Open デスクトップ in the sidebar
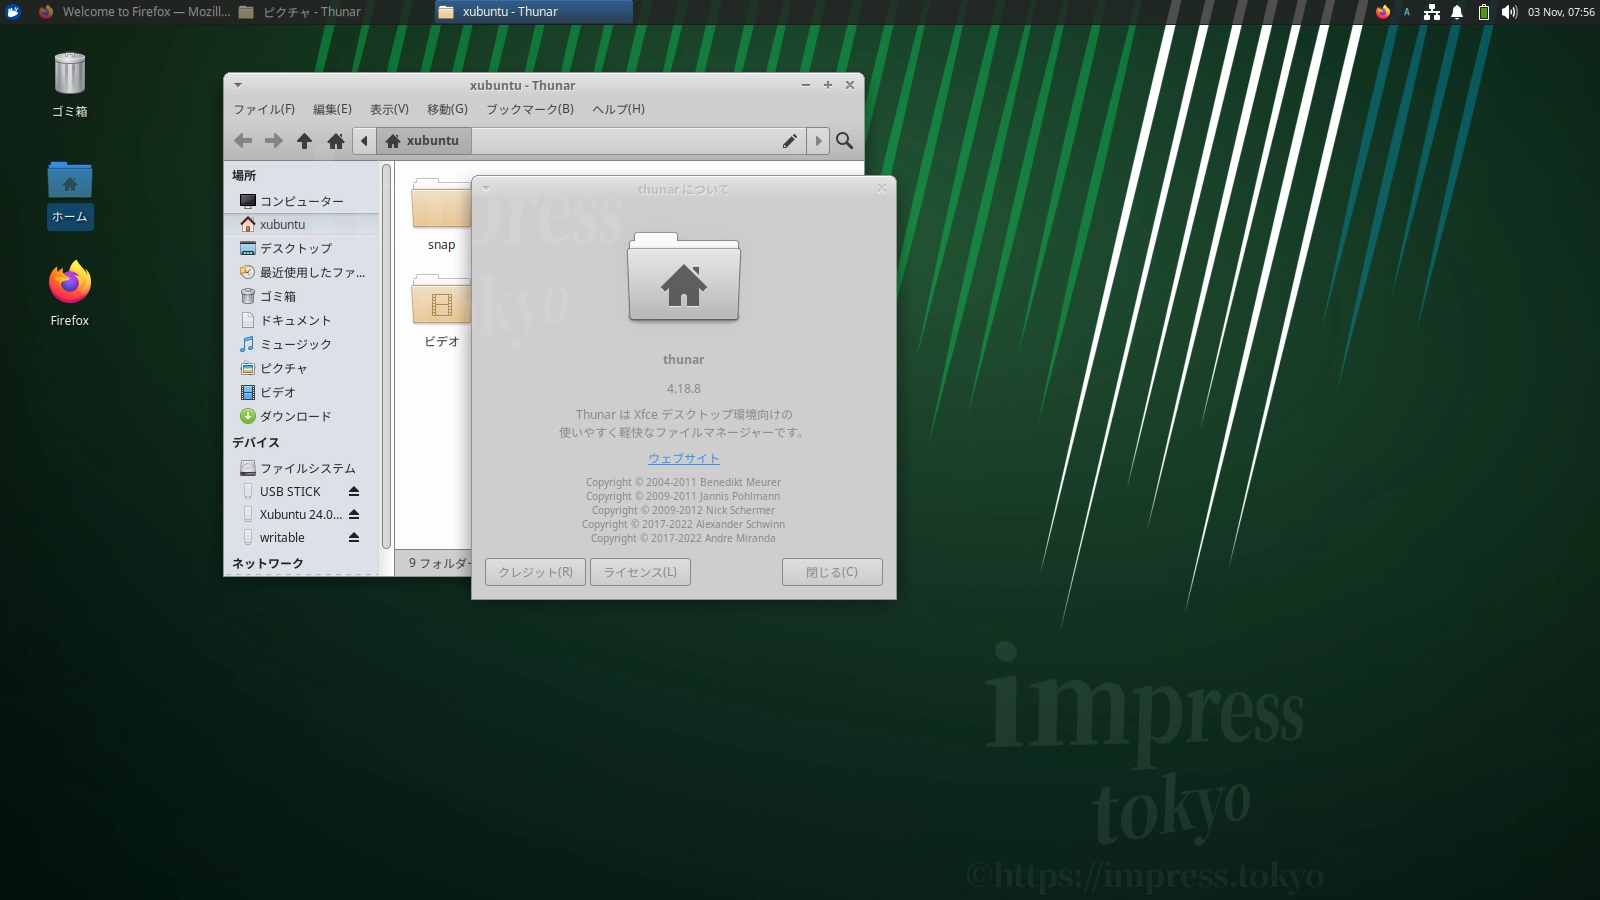 click(x=302, y=248)
